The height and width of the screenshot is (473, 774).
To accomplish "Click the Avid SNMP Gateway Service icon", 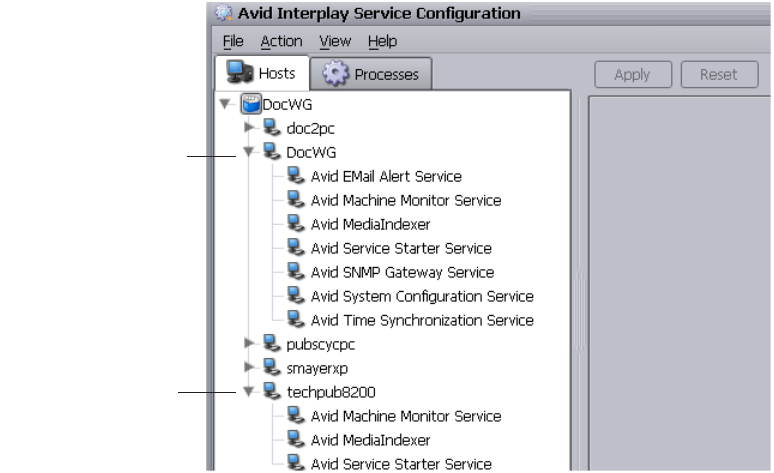I will (x=296, y=271).
